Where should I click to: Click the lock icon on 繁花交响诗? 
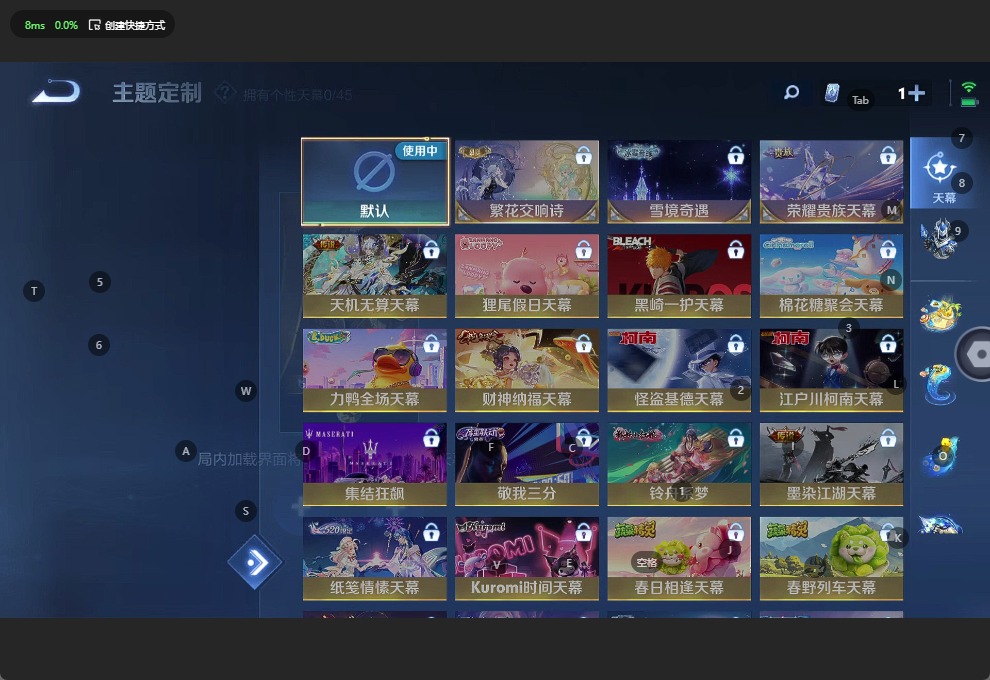(583, 155)
